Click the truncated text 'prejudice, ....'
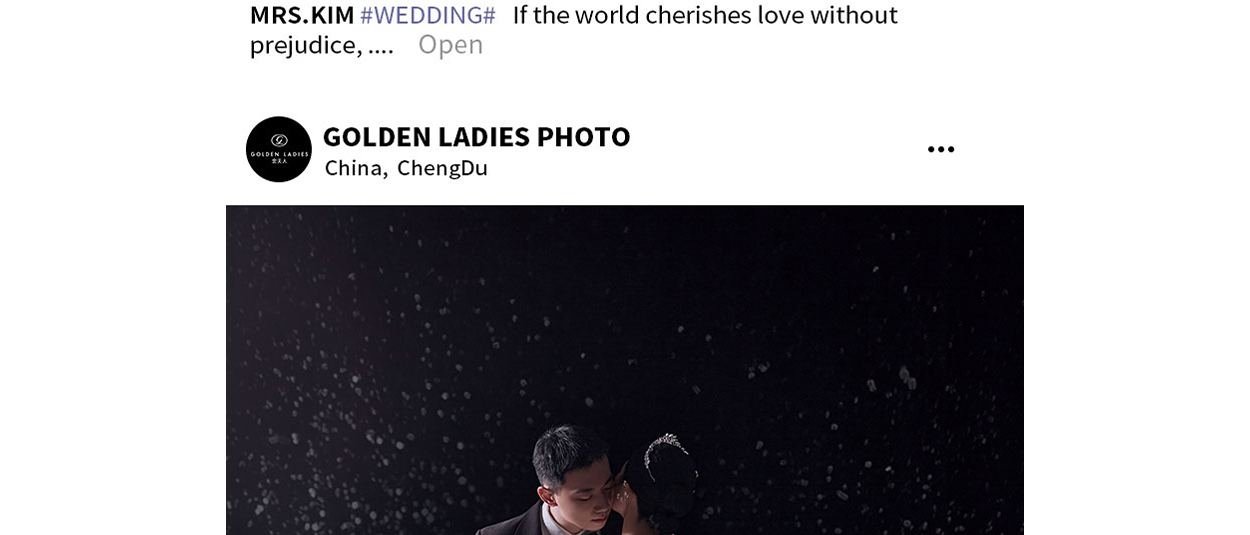This screenshot has width=1250, height=535. [x=322, y=45]
